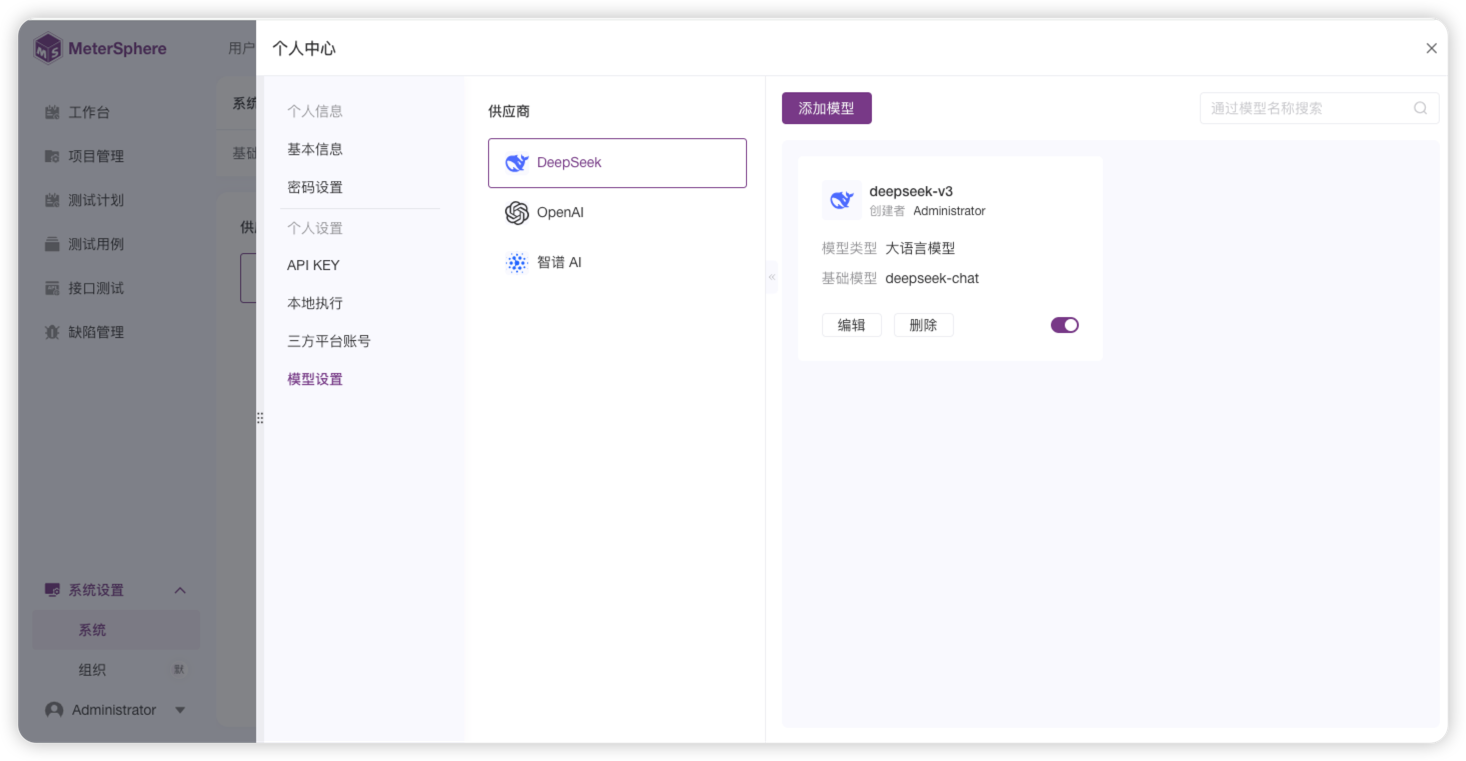Select the 智谱 AI supplier
Viewport: 1466px width, 761px height.
point(617,263)
